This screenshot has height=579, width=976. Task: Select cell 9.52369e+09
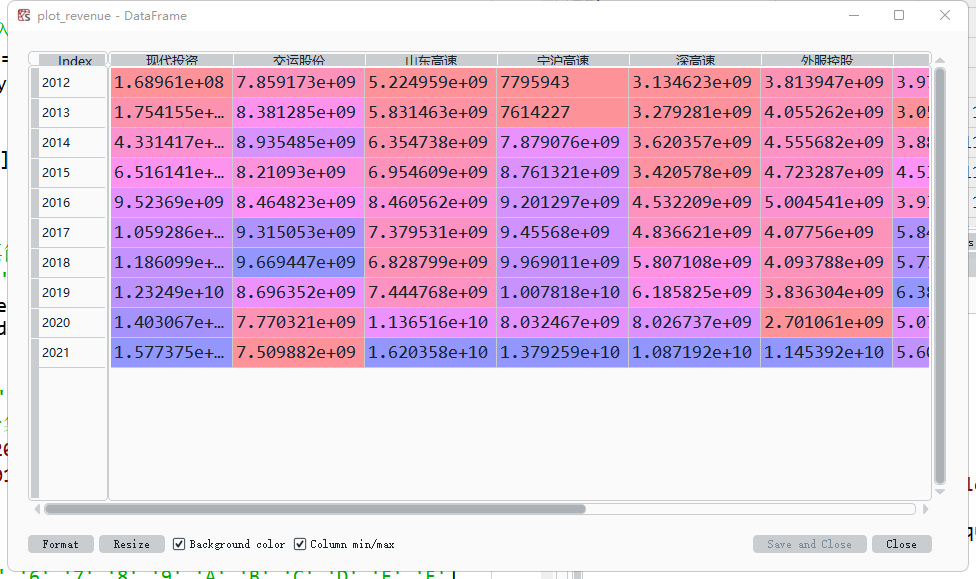(172, 202)
